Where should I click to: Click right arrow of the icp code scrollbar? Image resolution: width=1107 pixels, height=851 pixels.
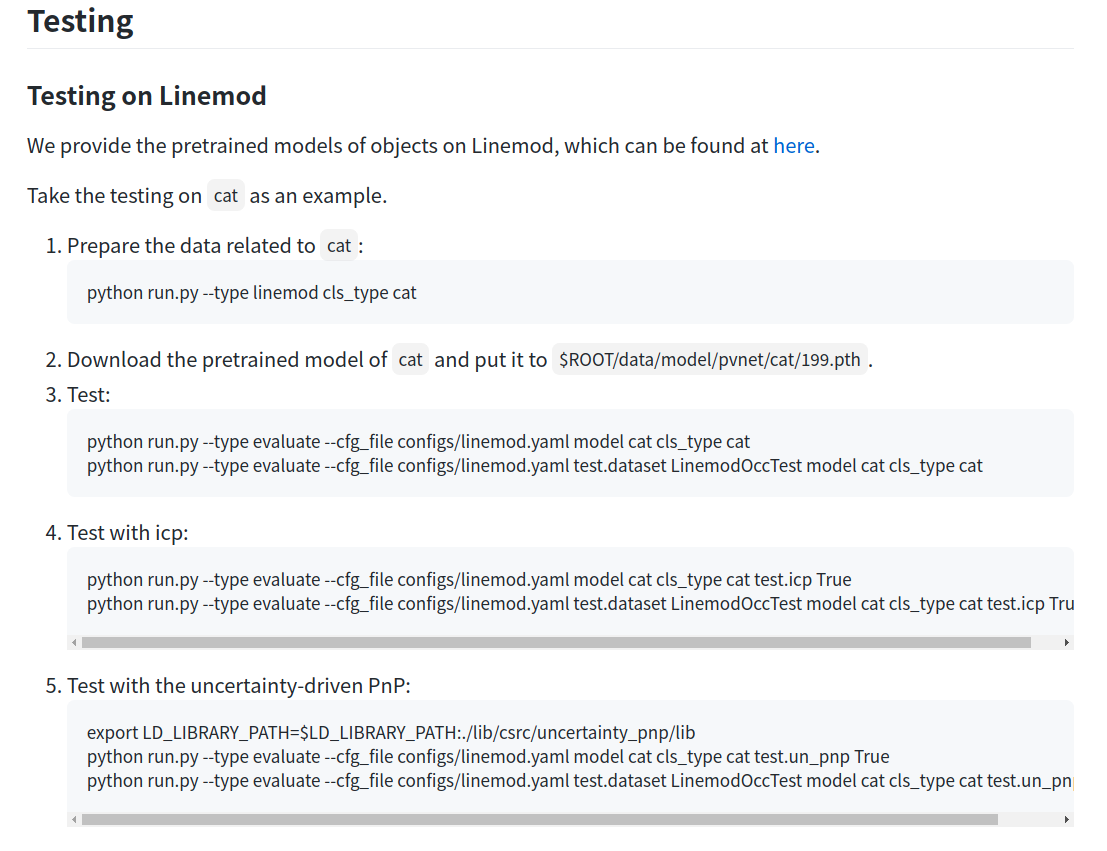click(1067, 642)
